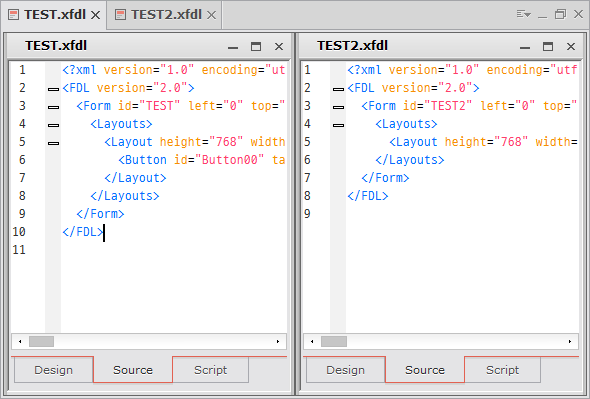Restore down the main editor area icon
Viewport: 590px width, 399px height.
pyautogui.click(x=560, y=15)
